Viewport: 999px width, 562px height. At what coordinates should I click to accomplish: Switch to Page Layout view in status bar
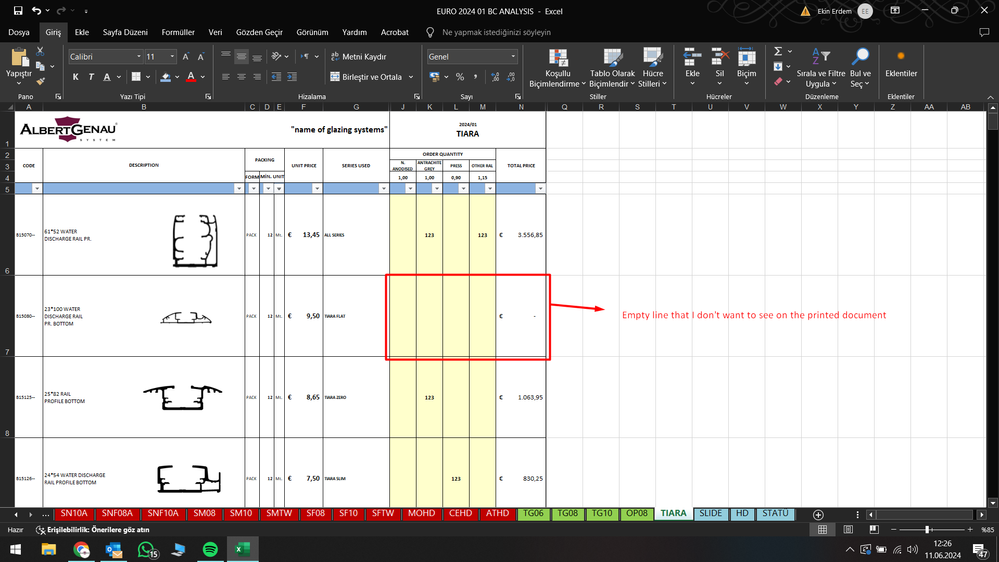click(x=848, y=530)
